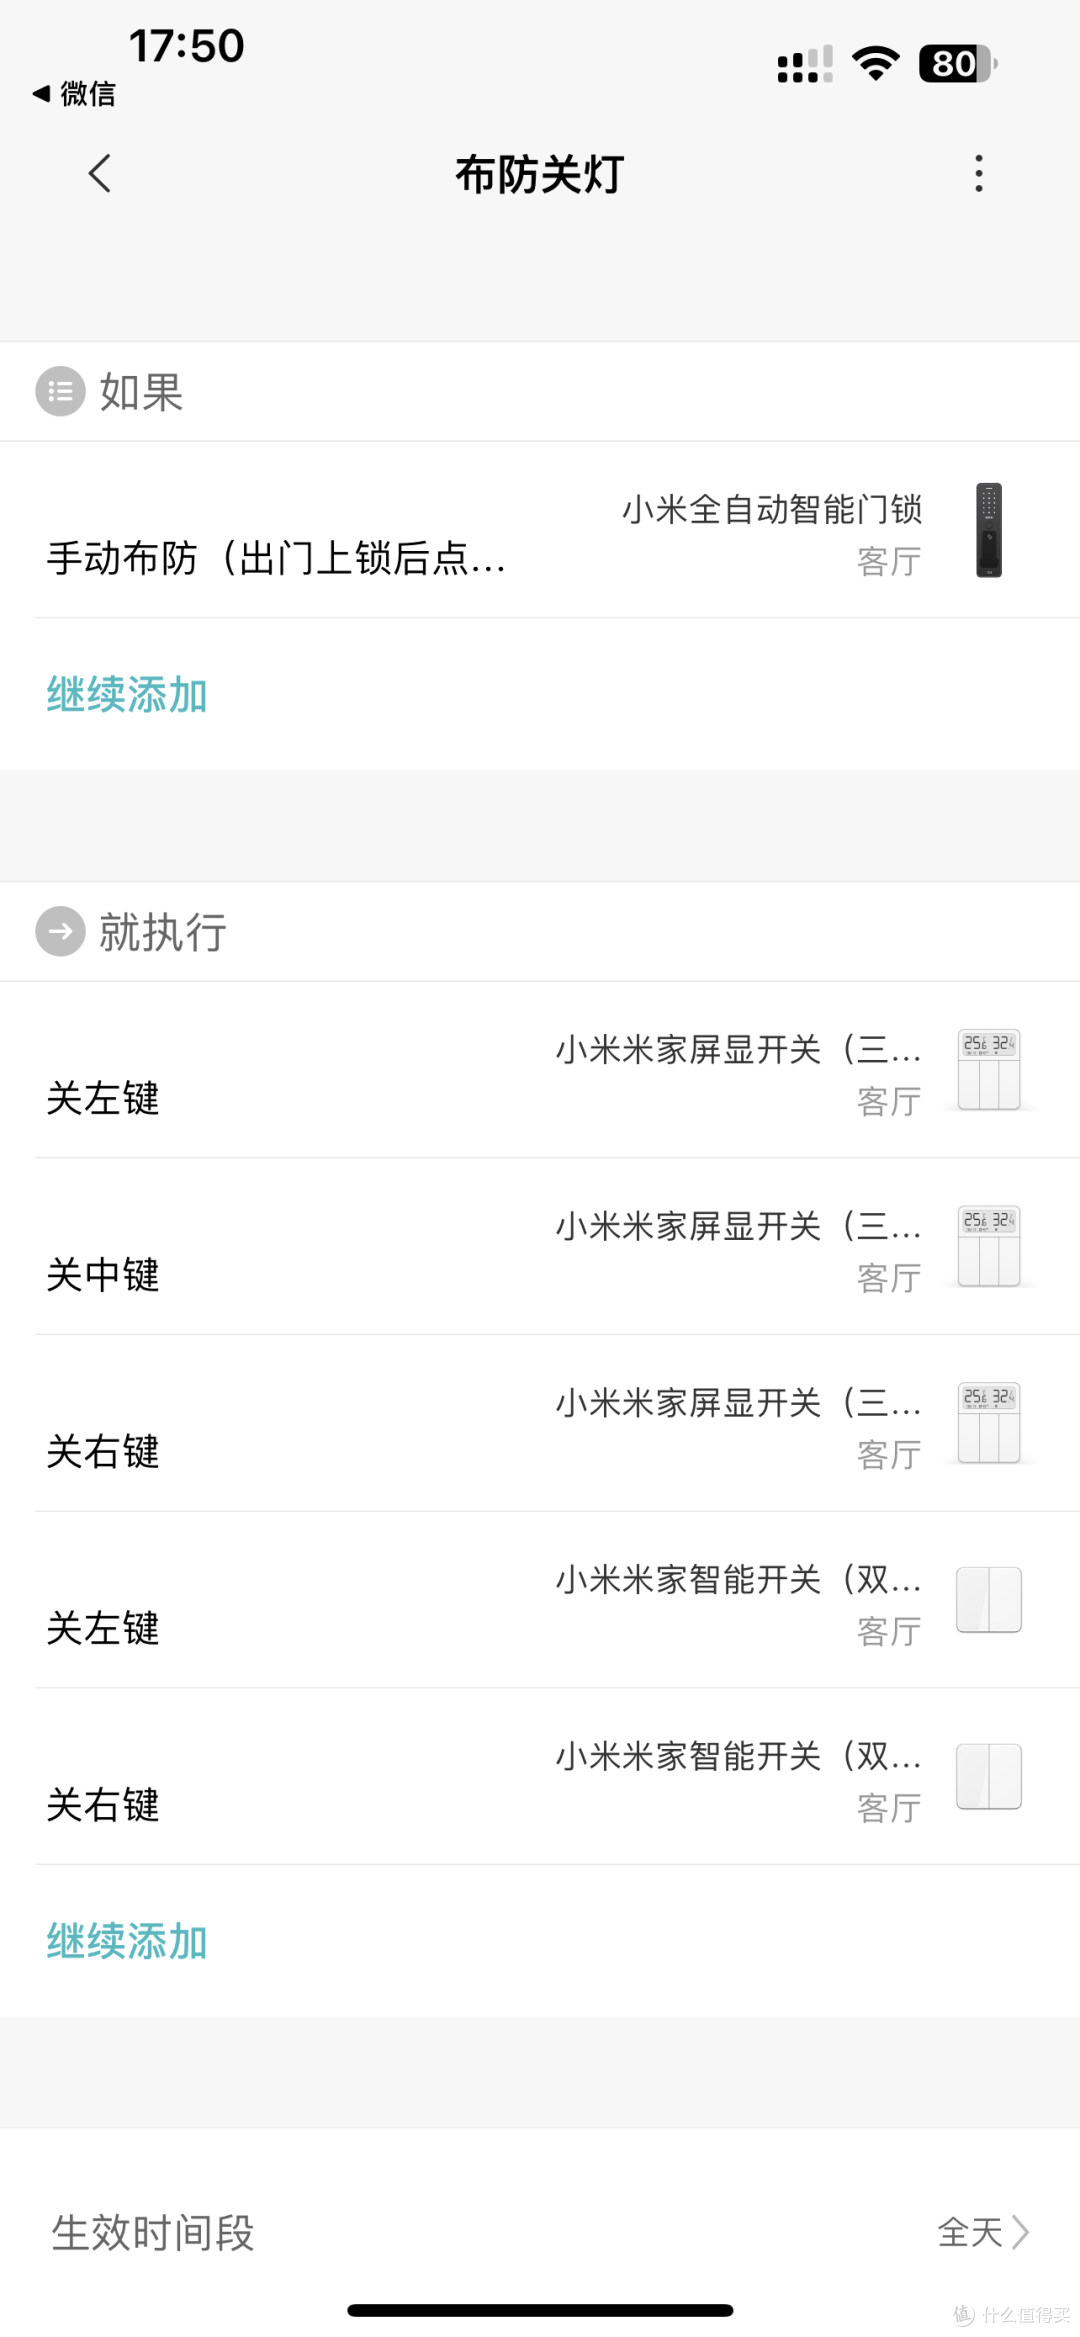The width and height of the screenshot is (1080, 2337).
Task: Click 继续添加 under the 就执行 section
Action: [127, 1941]
